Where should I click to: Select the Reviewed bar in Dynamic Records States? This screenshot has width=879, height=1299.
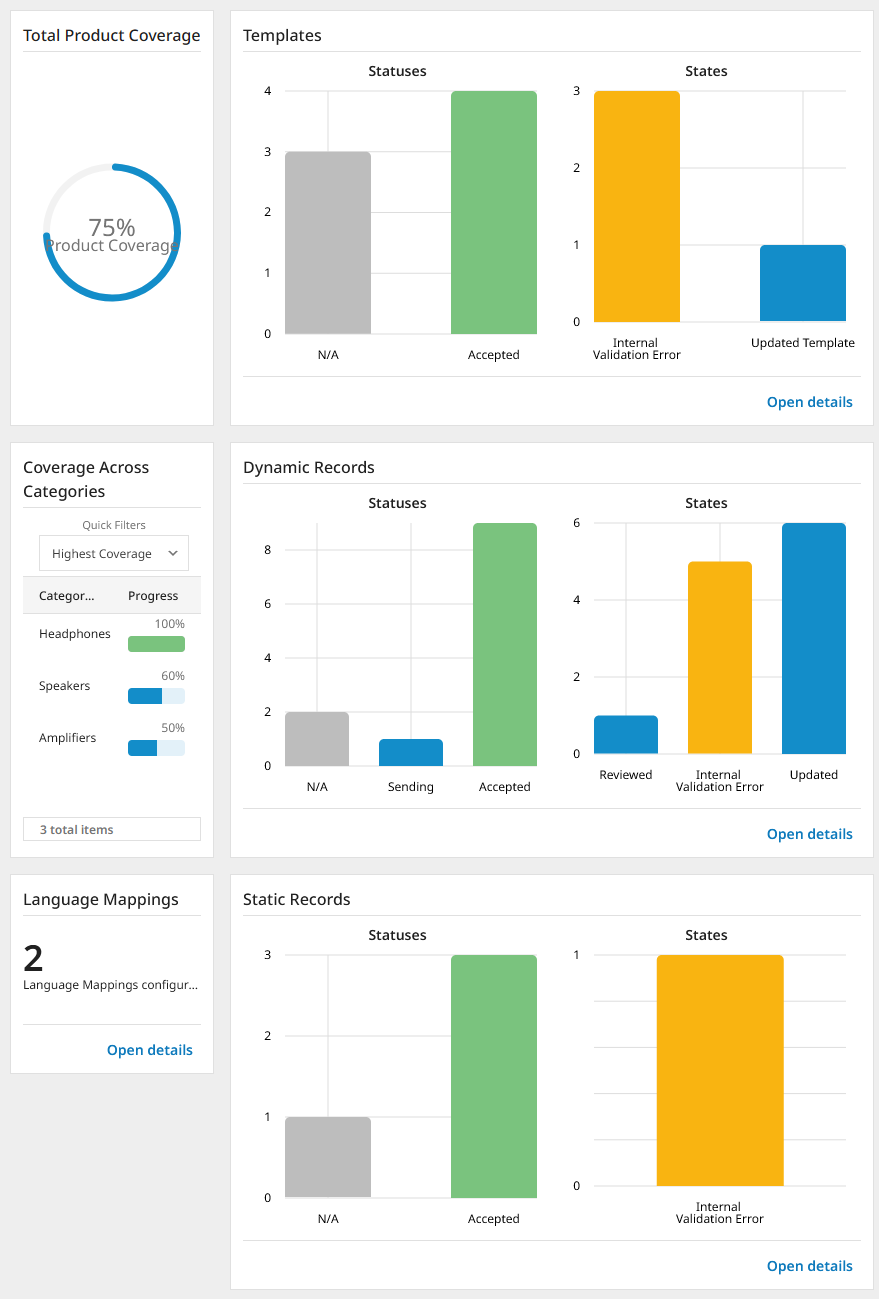pos(626,734)
